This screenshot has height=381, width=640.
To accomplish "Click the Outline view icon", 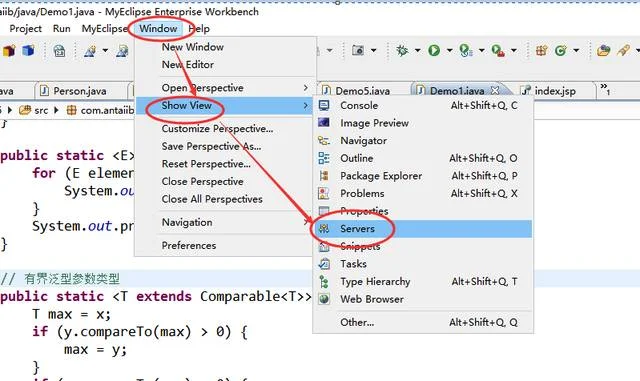I will 324,158.
